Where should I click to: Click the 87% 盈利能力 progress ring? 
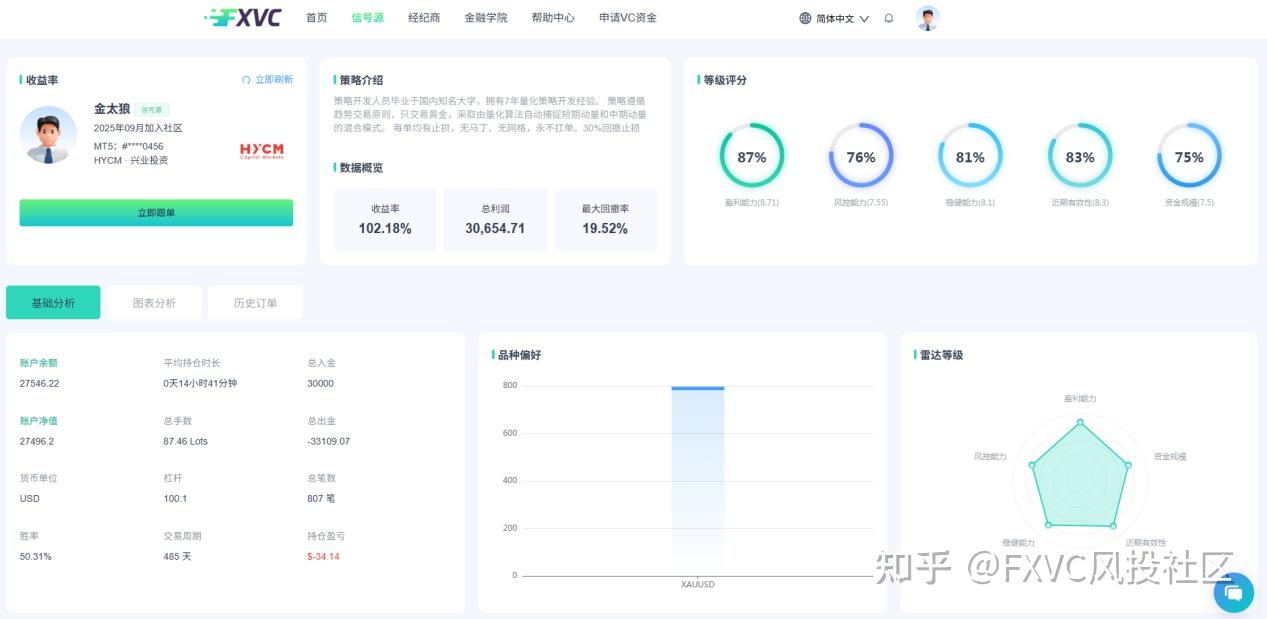click(752, 157)
